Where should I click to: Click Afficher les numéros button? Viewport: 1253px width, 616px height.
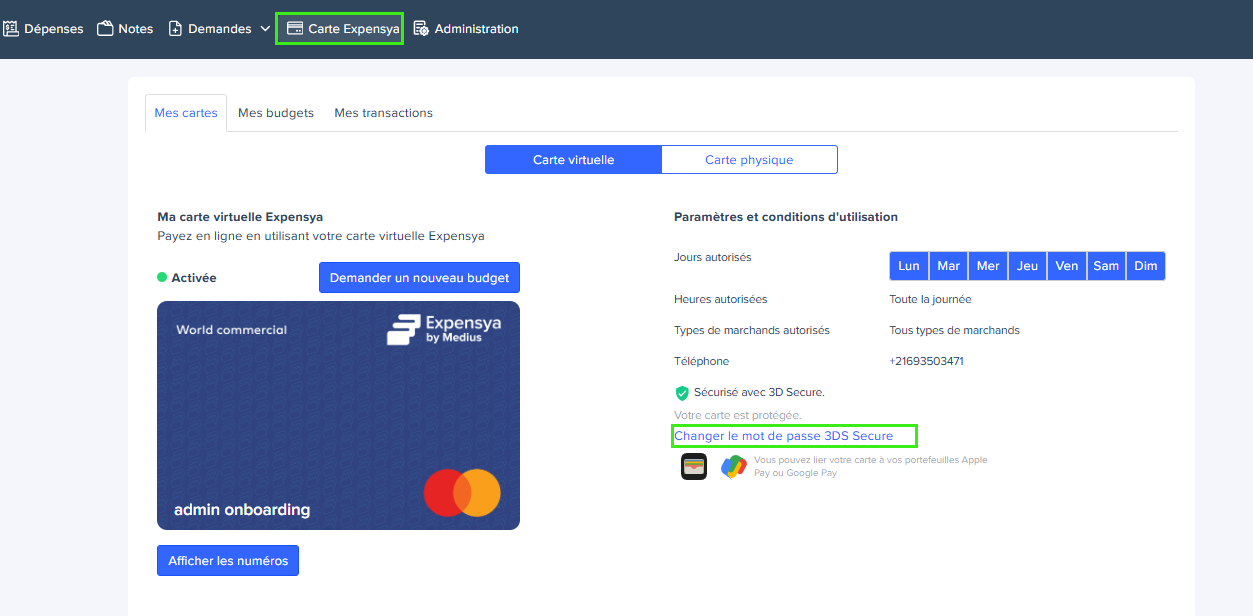coord(228,561)
